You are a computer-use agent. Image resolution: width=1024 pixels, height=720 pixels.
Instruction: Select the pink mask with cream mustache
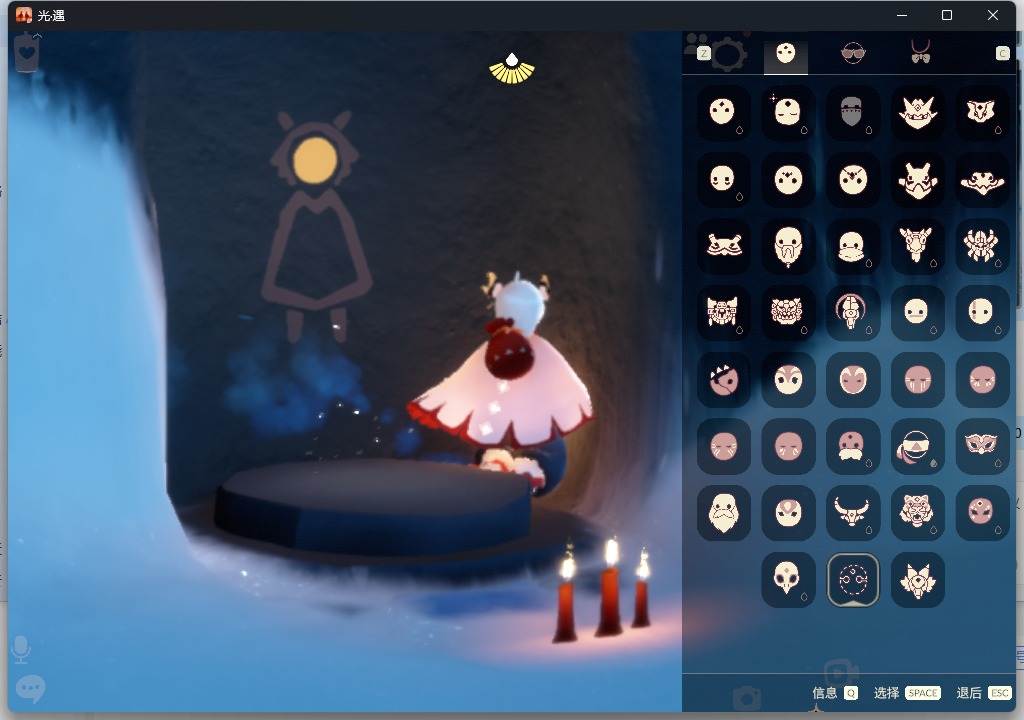(852, 446)
